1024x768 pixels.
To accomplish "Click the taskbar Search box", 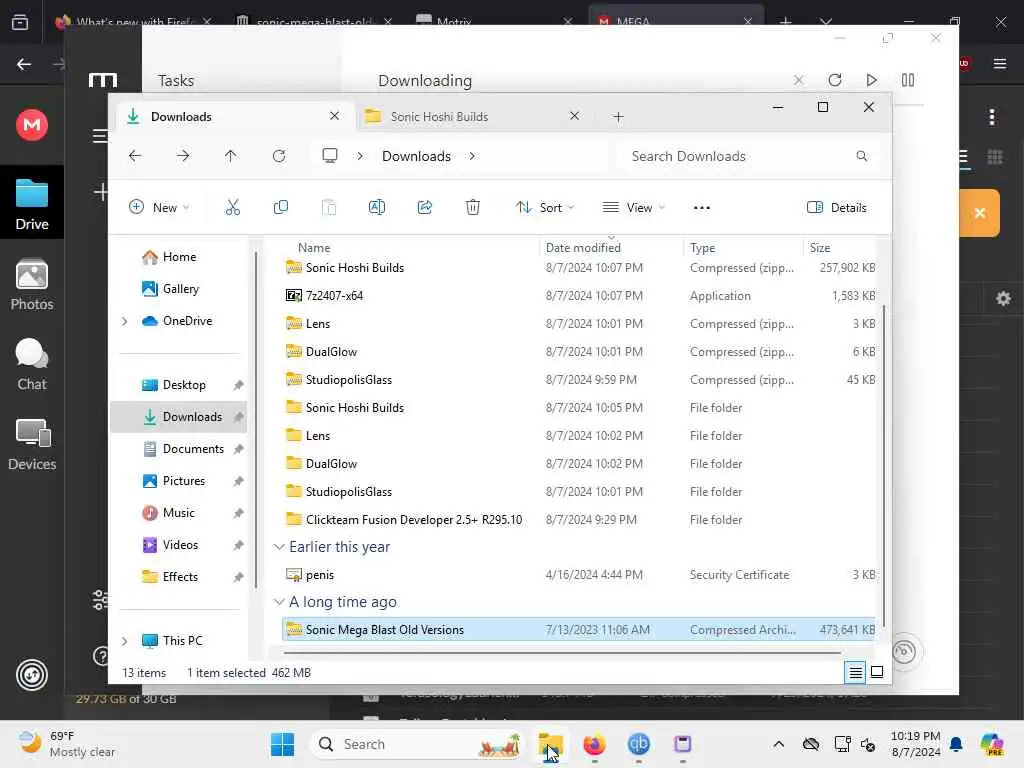I will tap(418, 744).
